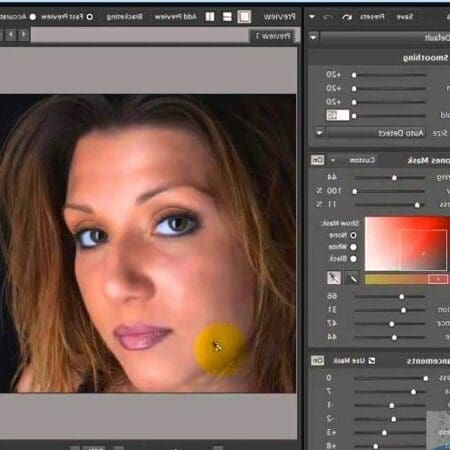Select the Fast Preview radio option

[x=89, y=17]
